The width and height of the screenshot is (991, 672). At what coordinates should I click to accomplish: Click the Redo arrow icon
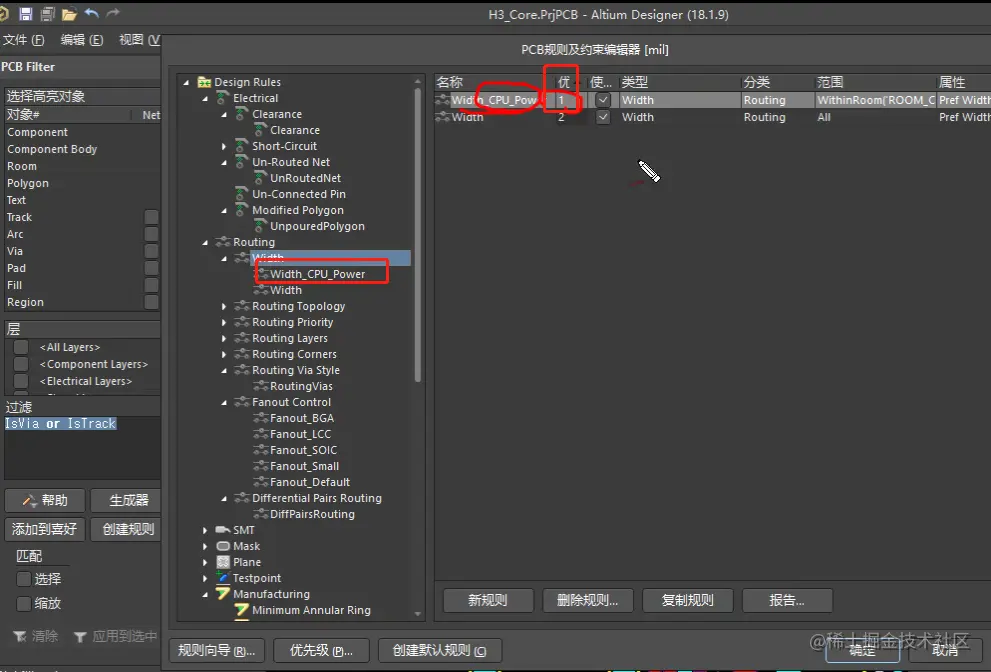tap(112, 13)
